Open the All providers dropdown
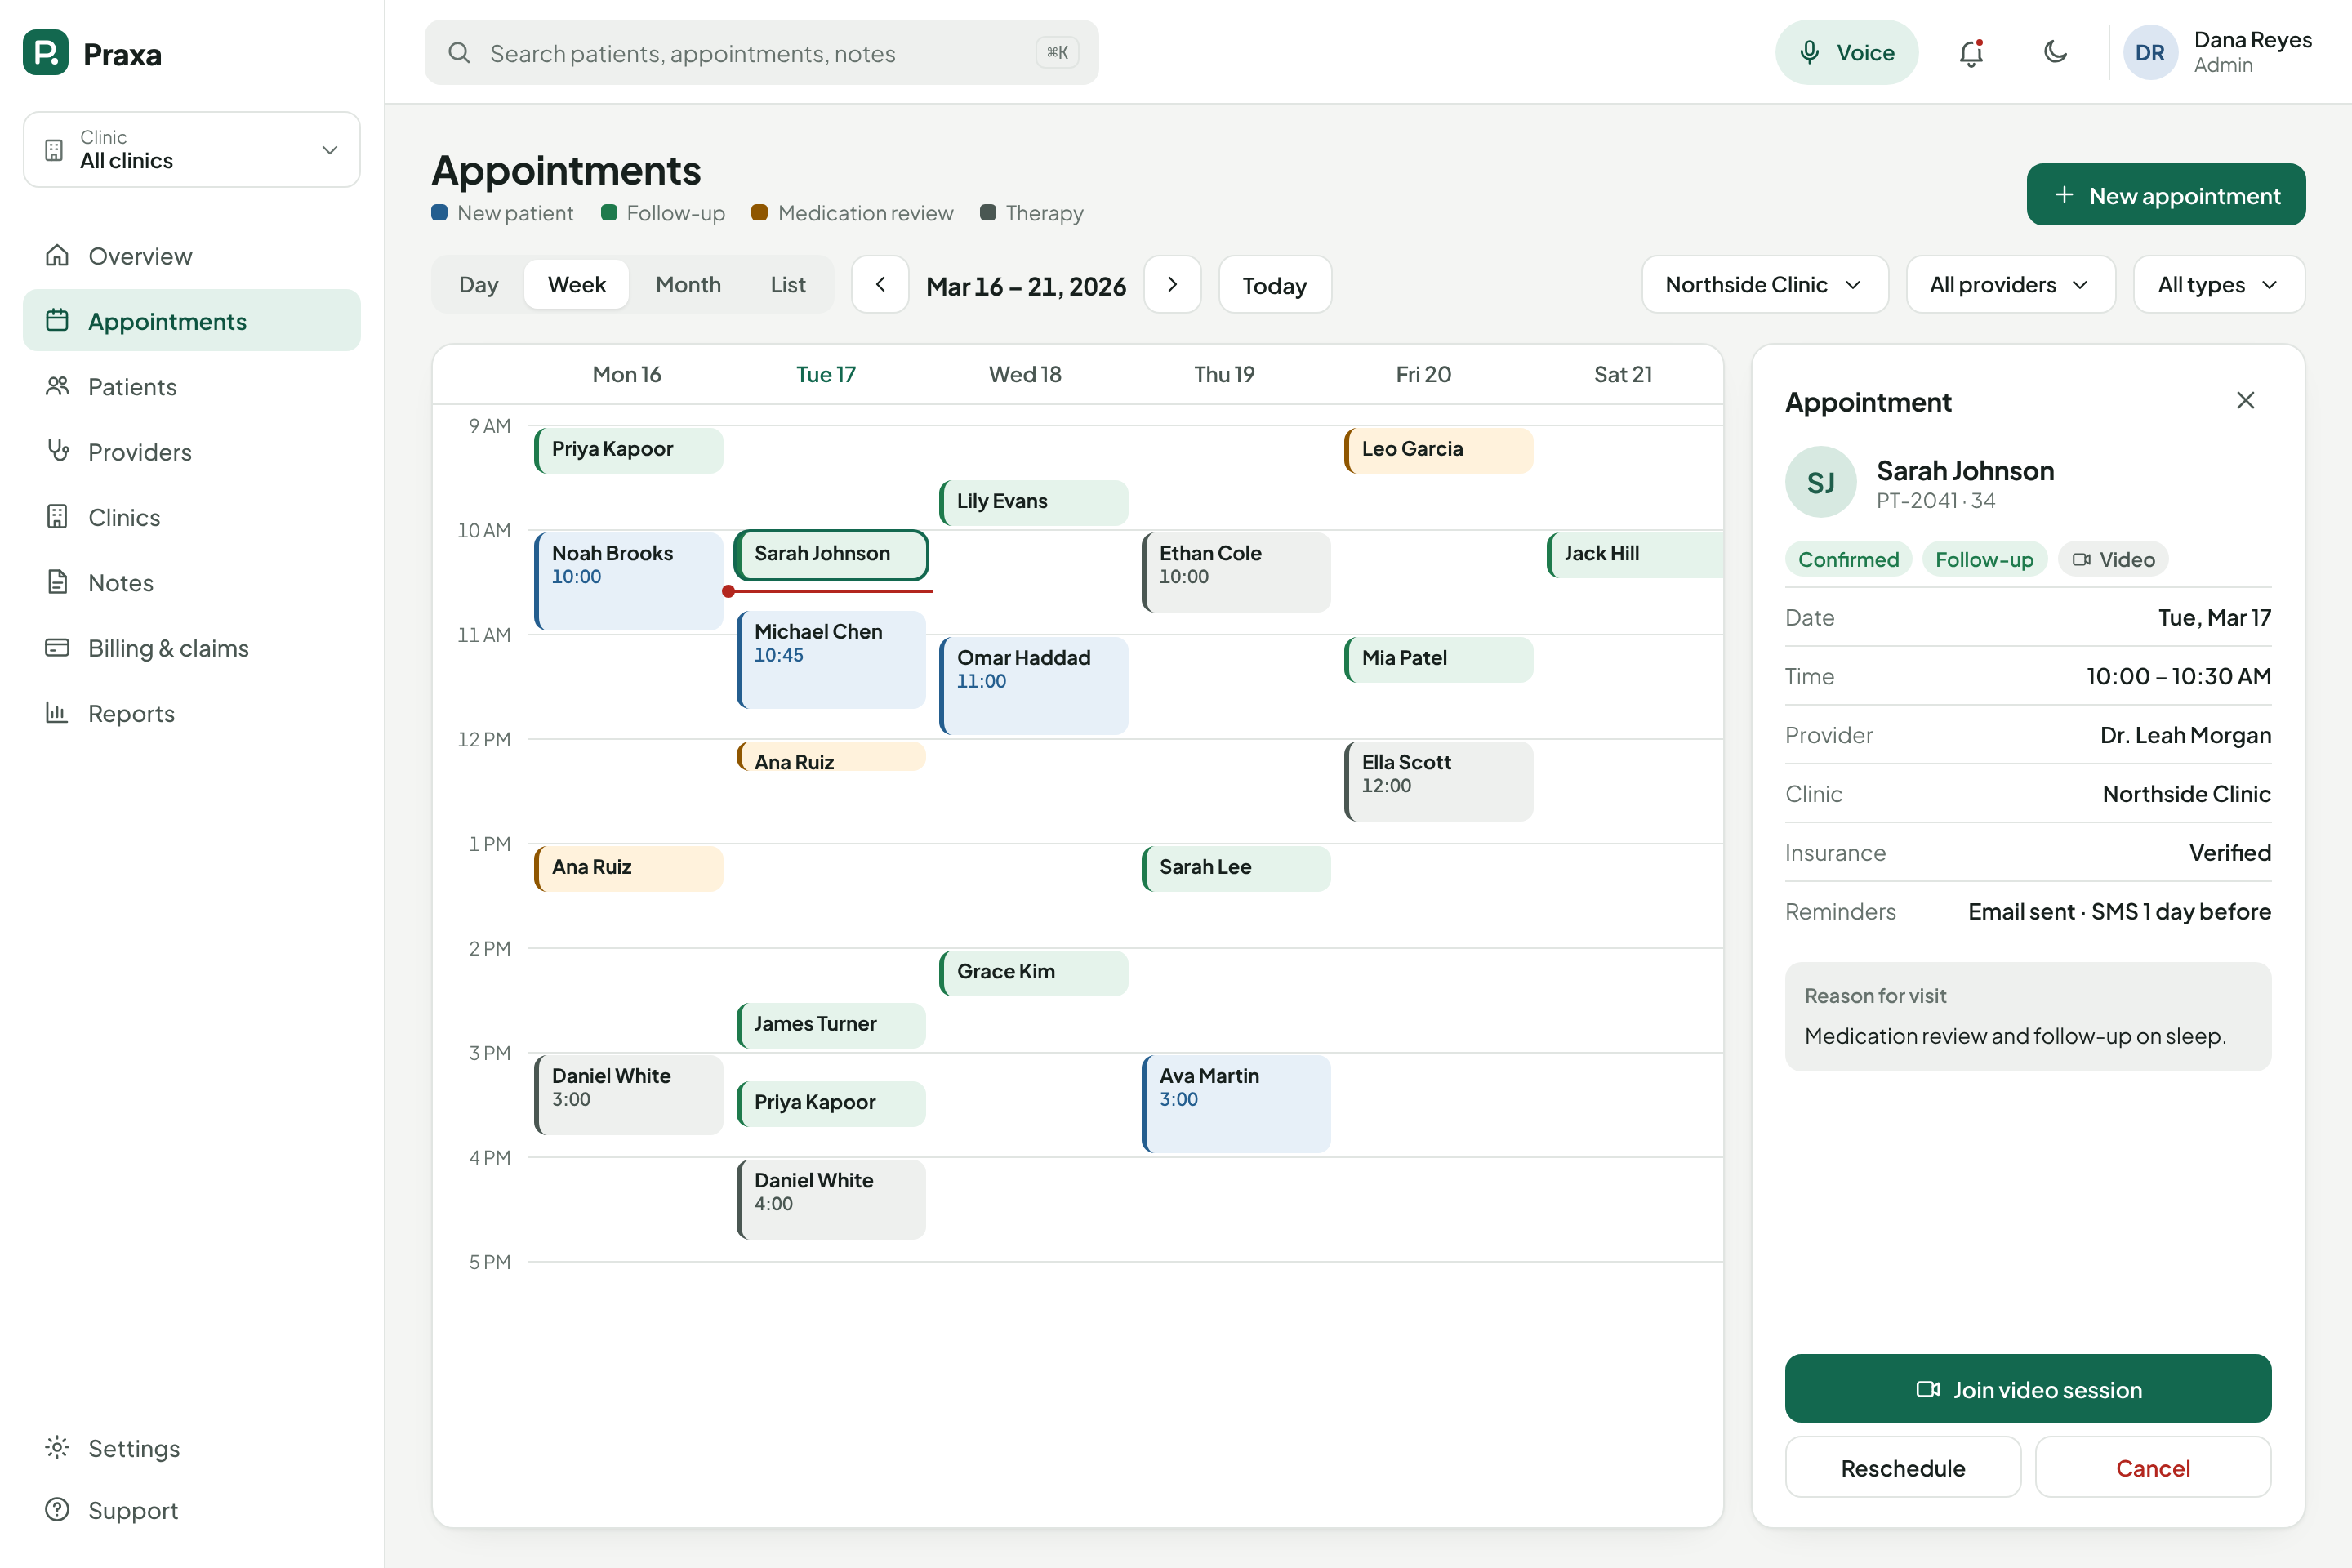 pyautogui.click(x=2010, y=285)
